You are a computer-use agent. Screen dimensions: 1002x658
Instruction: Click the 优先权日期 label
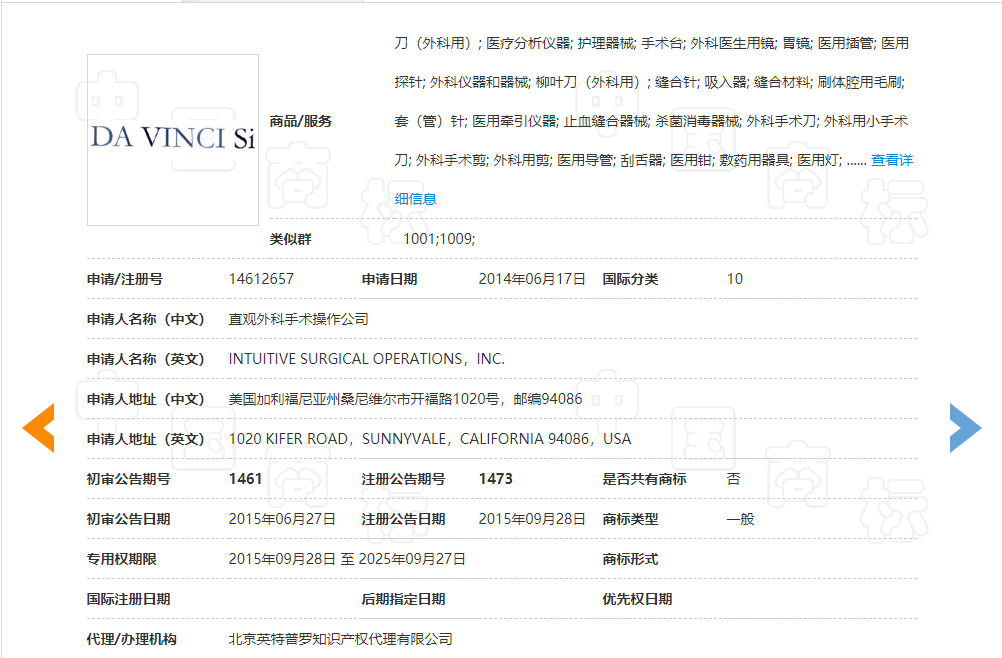pyautogui.click(x=637, y=599)
